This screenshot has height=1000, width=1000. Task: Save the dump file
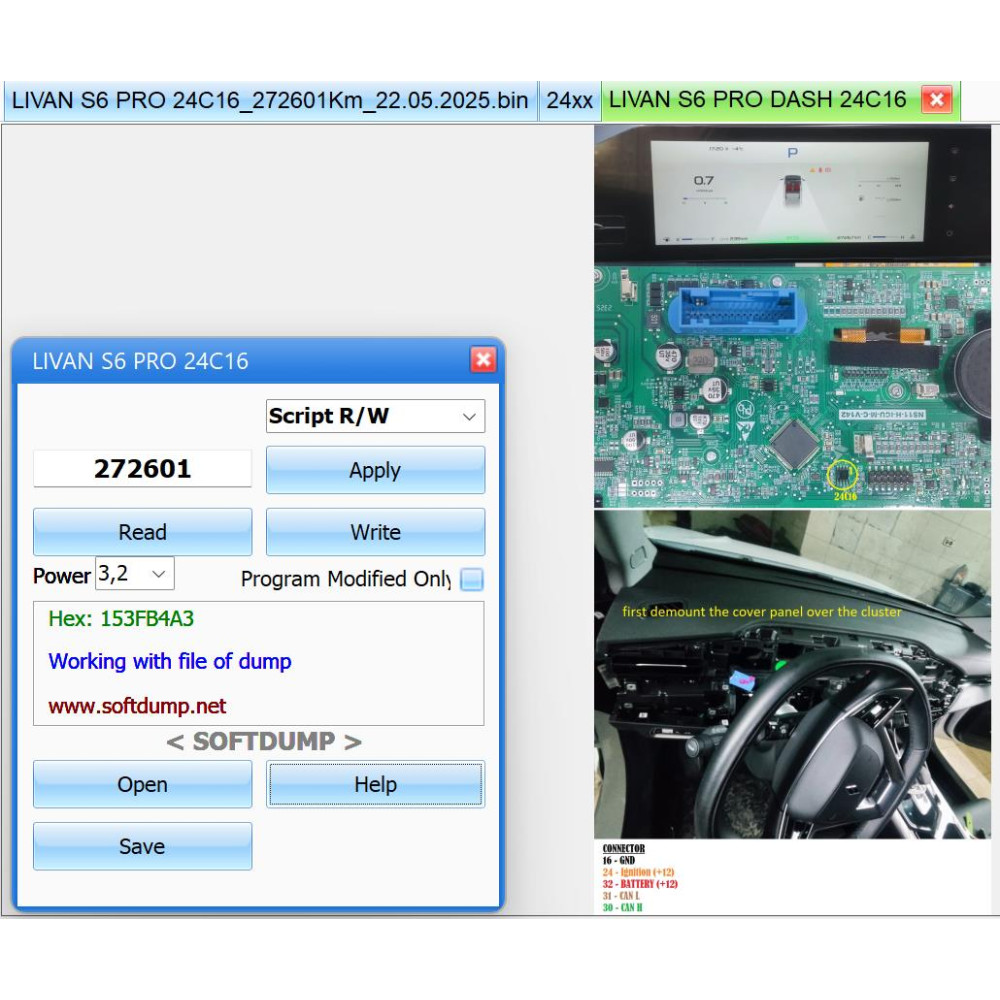142,846
